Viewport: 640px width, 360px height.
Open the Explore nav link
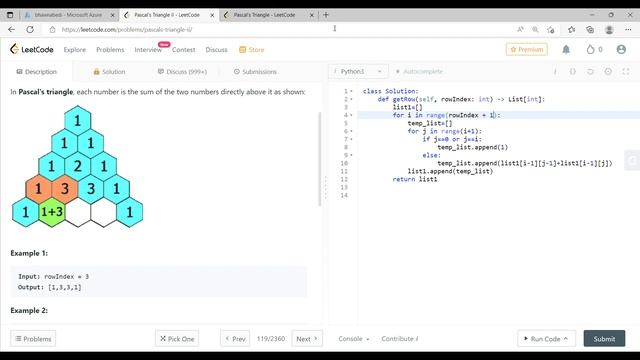coord(75,50)
